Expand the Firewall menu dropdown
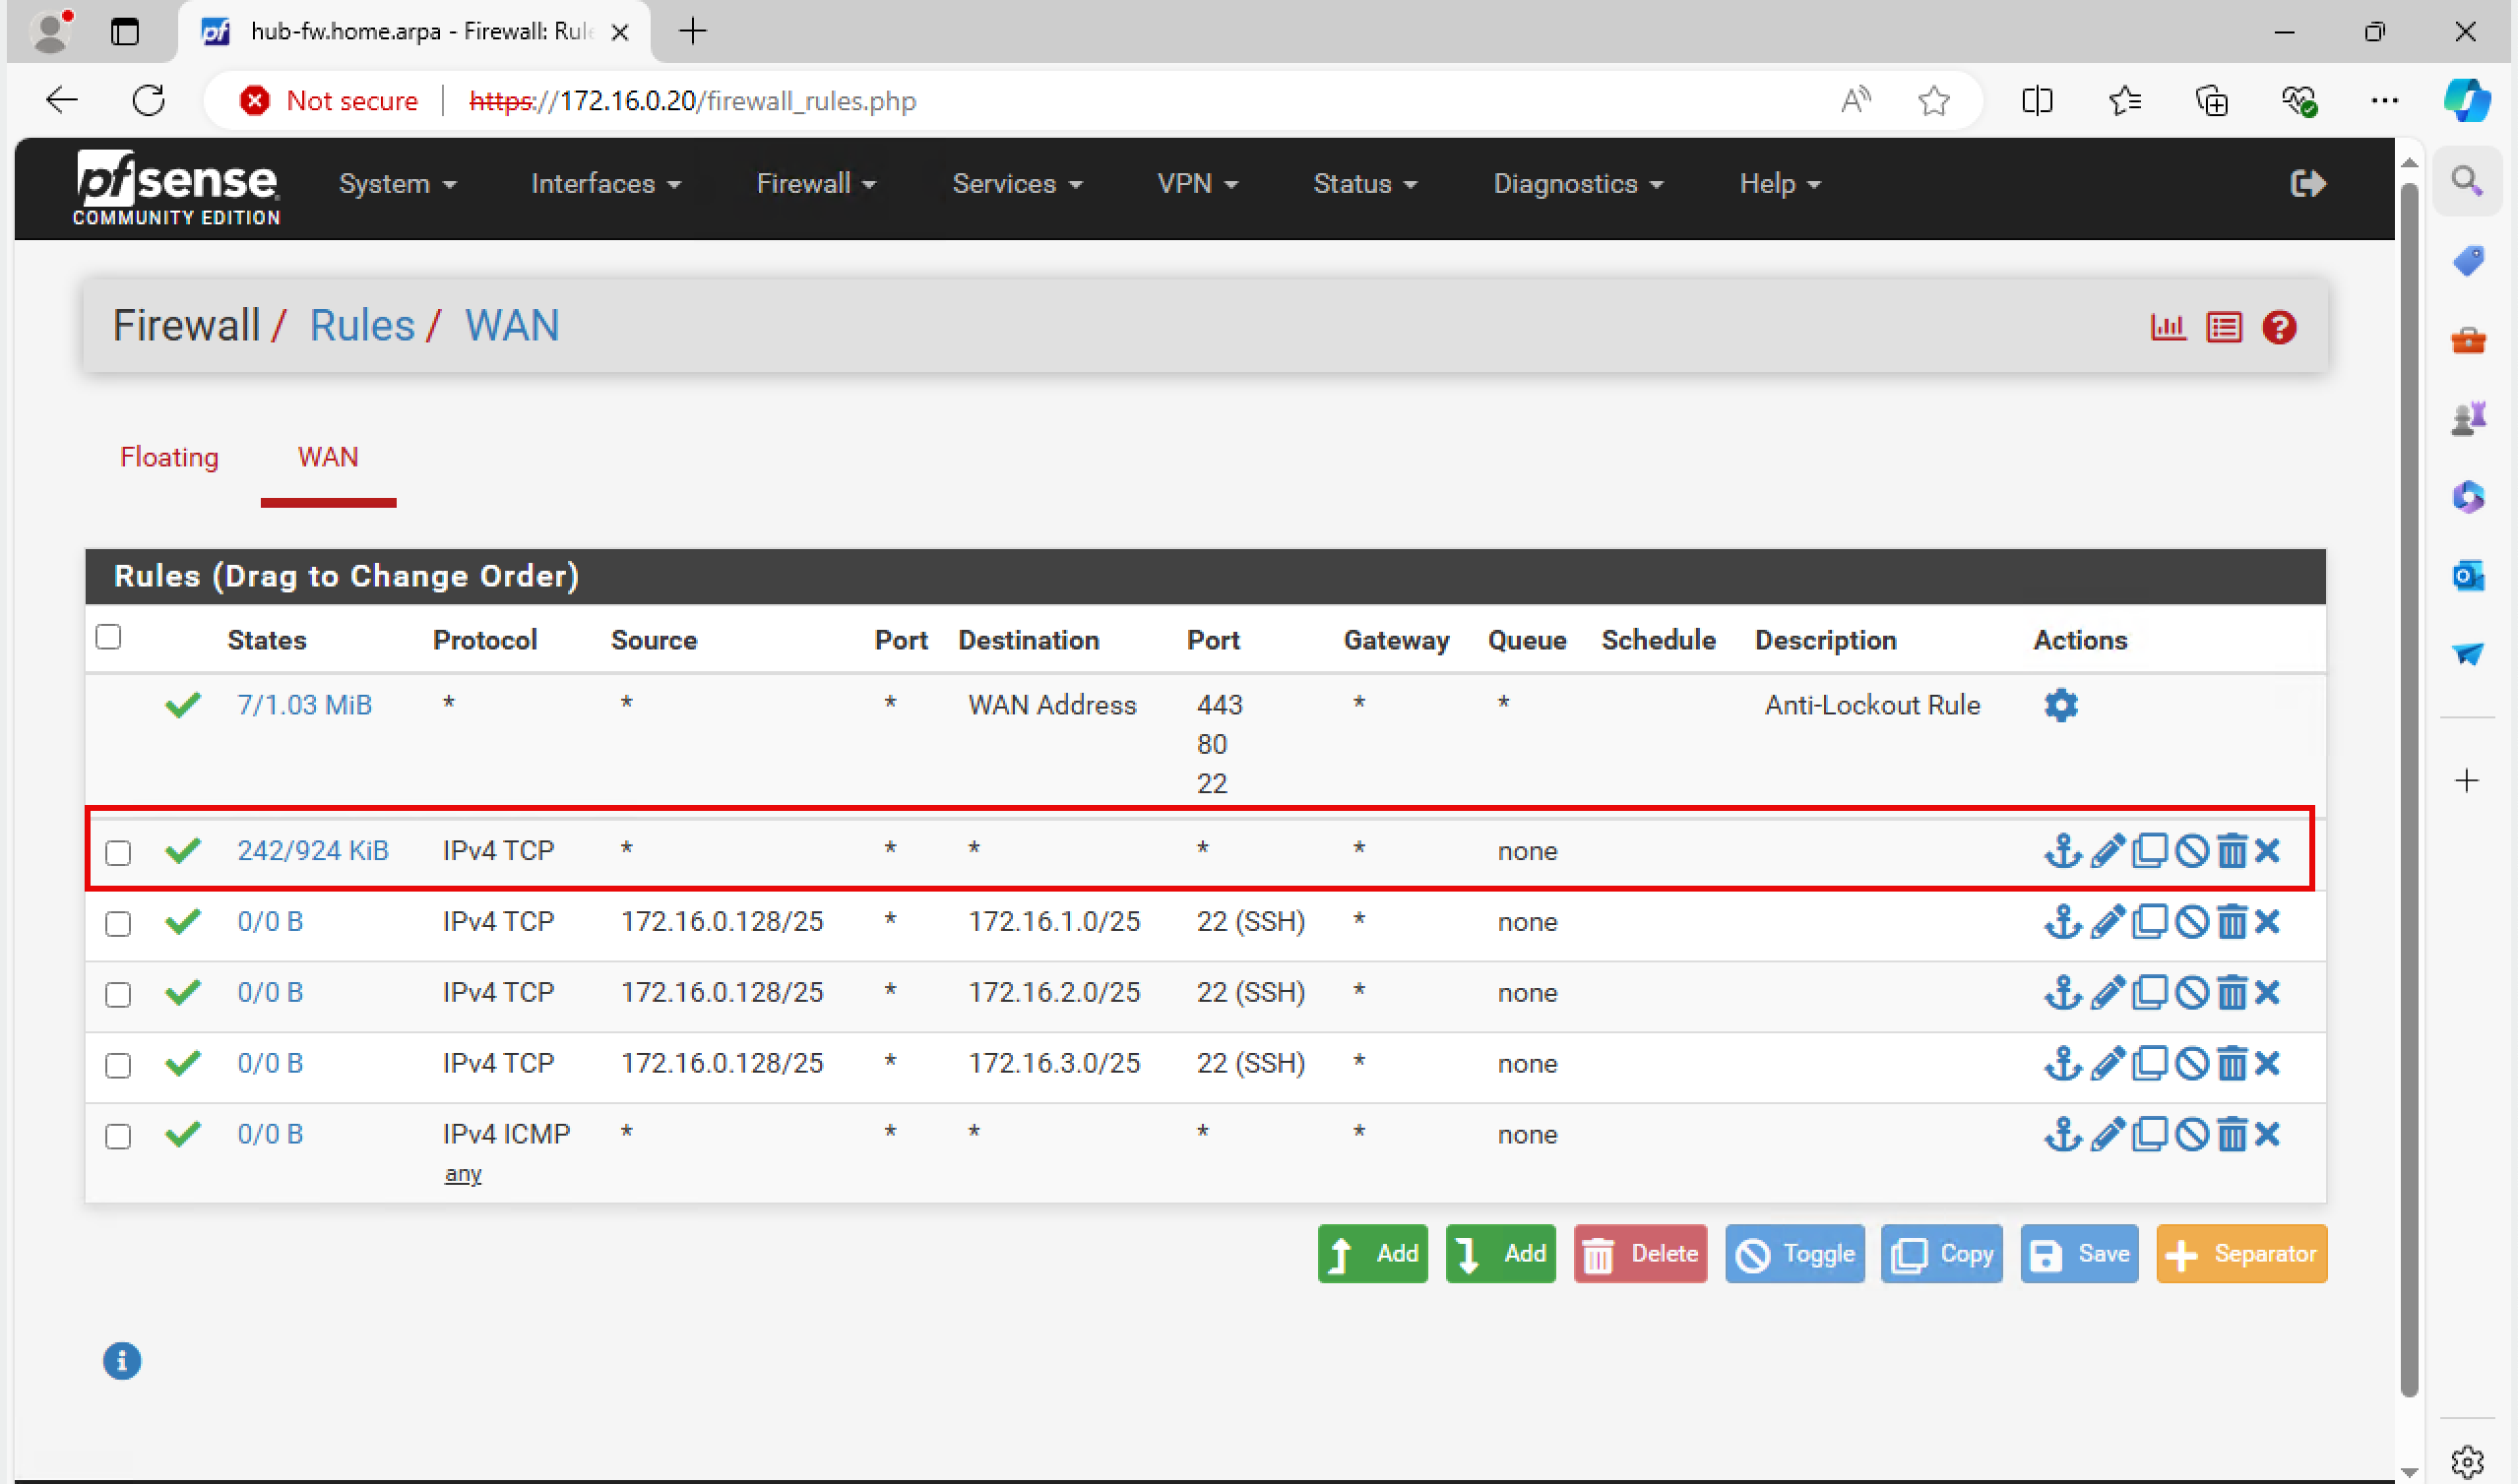 tap(815, 184)
